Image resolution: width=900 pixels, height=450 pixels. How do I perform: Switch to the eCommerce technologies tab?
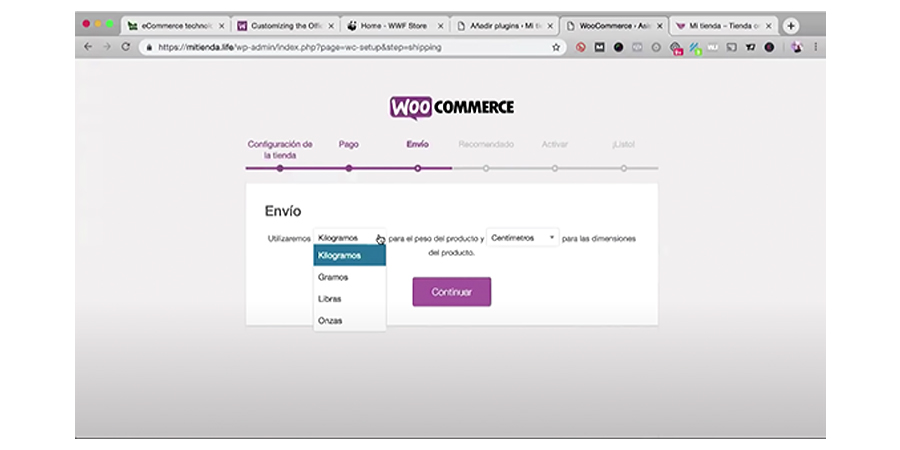[x=176, y=26]
